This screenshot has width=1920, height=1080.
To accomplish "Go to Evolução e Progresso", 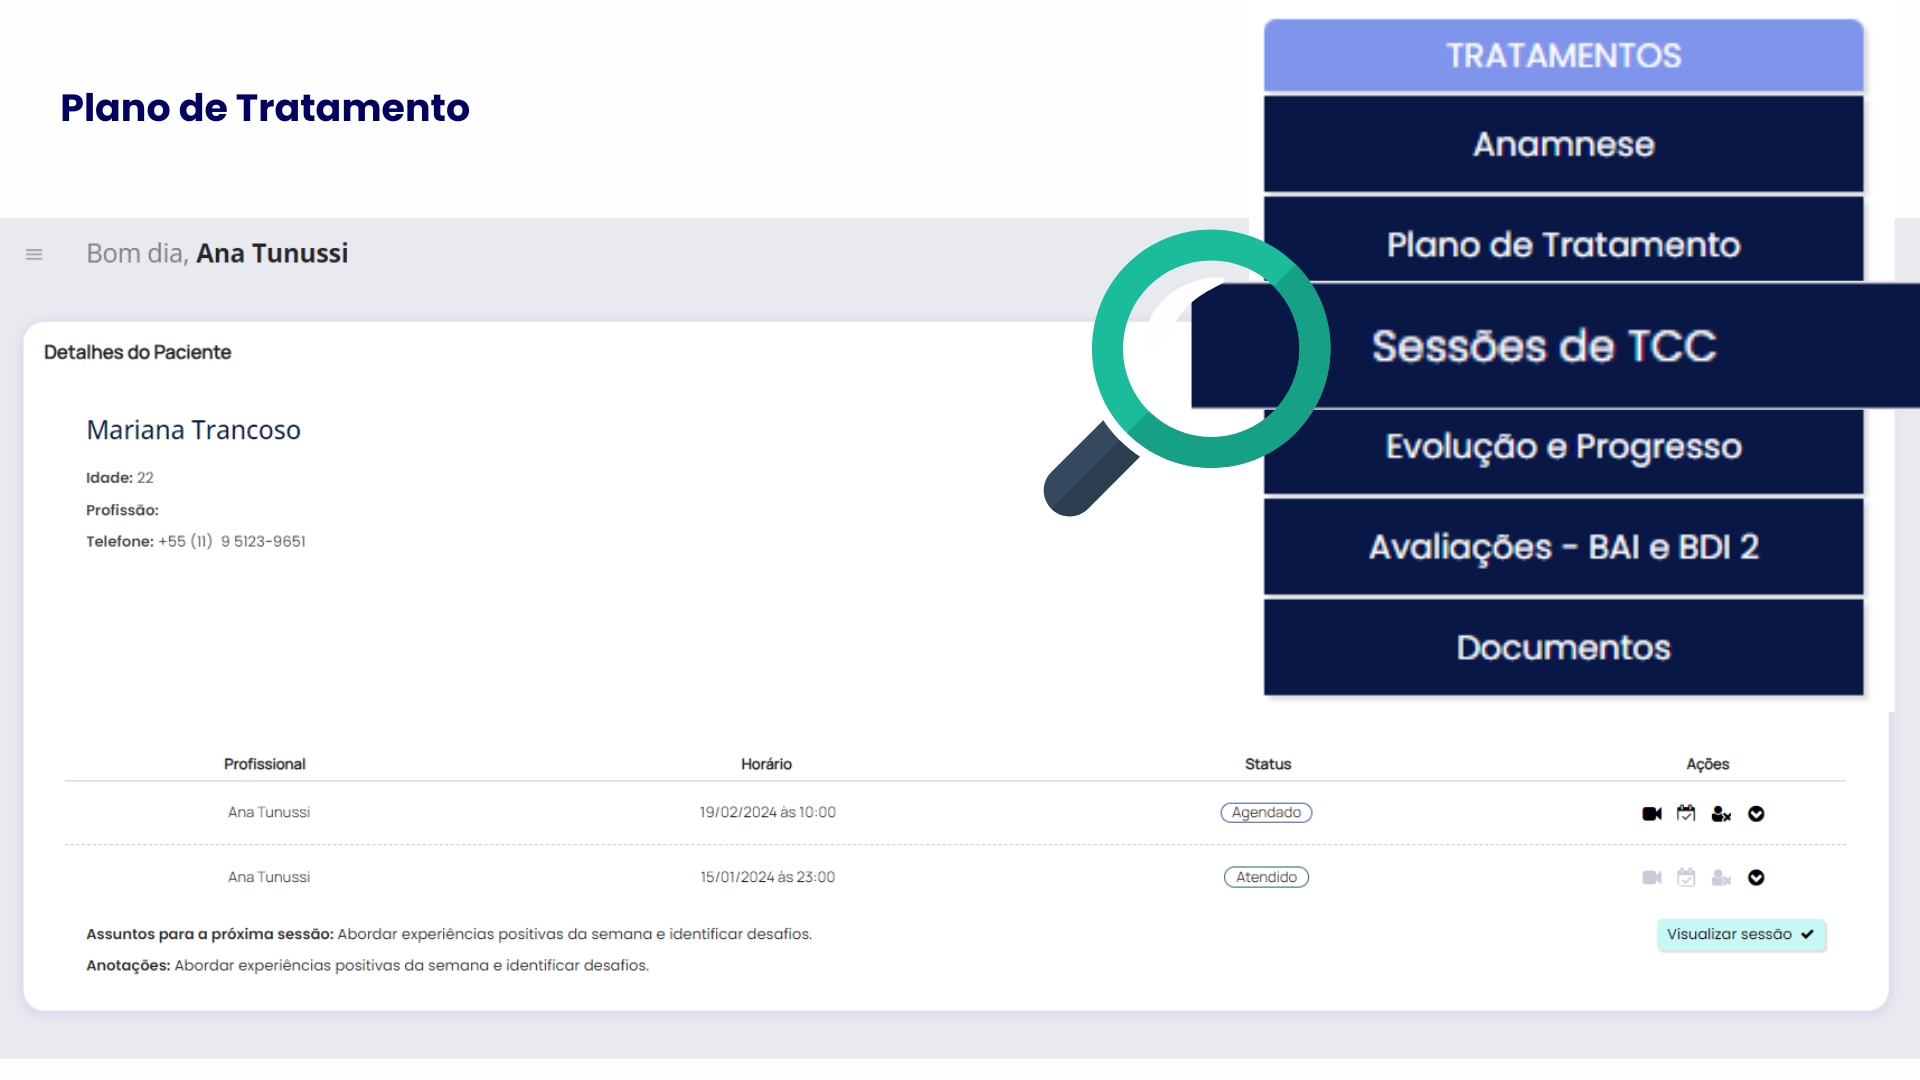I will [x=1563, y=452].
